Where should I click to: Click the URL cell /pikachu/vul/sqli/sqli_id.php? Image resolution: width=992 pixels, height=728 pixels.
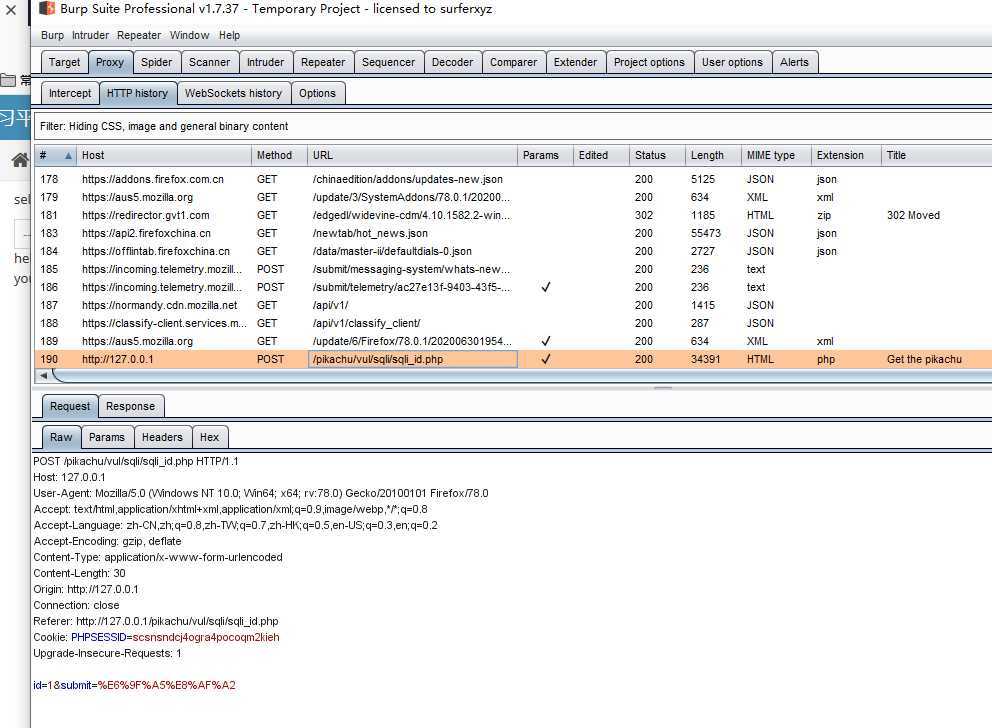[412, 359]
